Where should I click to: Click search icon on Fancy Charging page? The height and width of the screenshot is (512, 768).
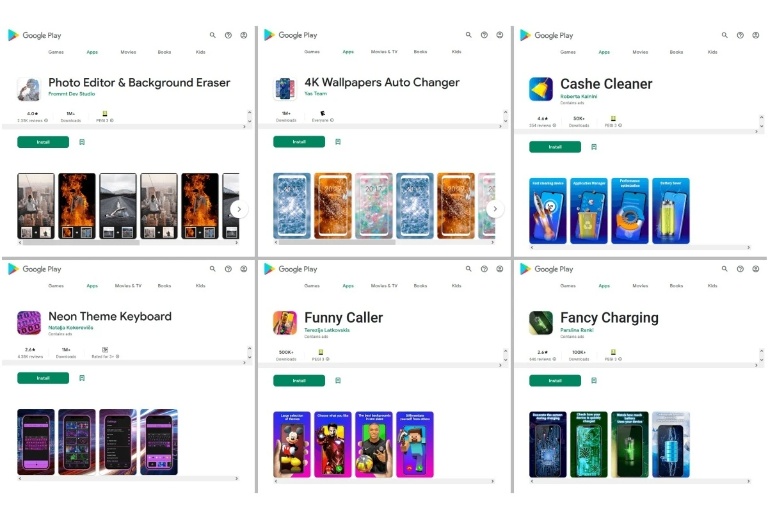click(x=724, y=269)
